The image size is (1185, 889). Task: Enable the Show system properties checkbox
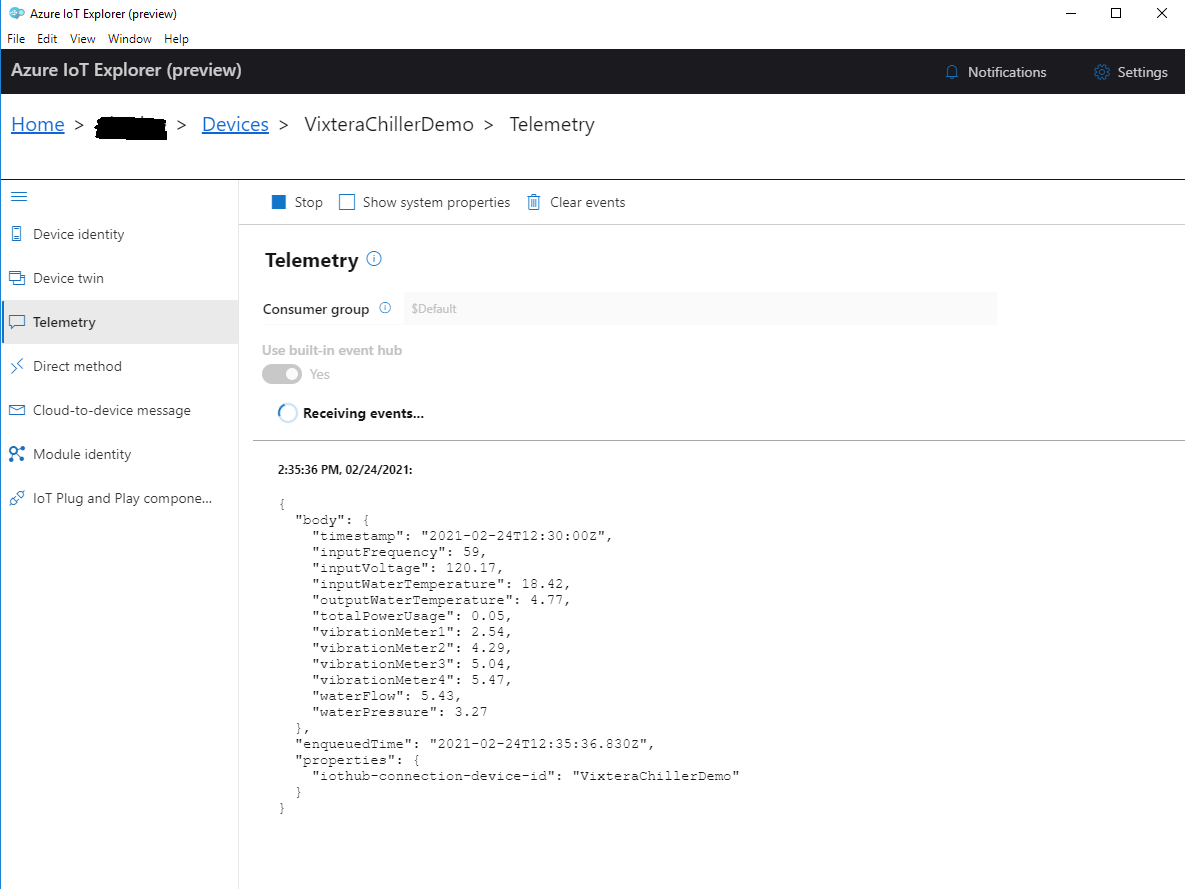click(x=347, y=202)
